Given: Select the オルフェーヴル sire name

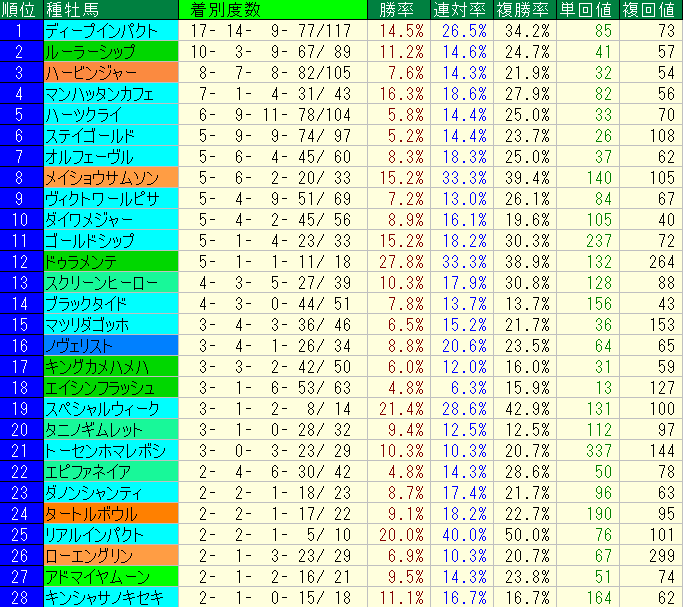Looking at the screenshot, I should [x=111, y=156].
